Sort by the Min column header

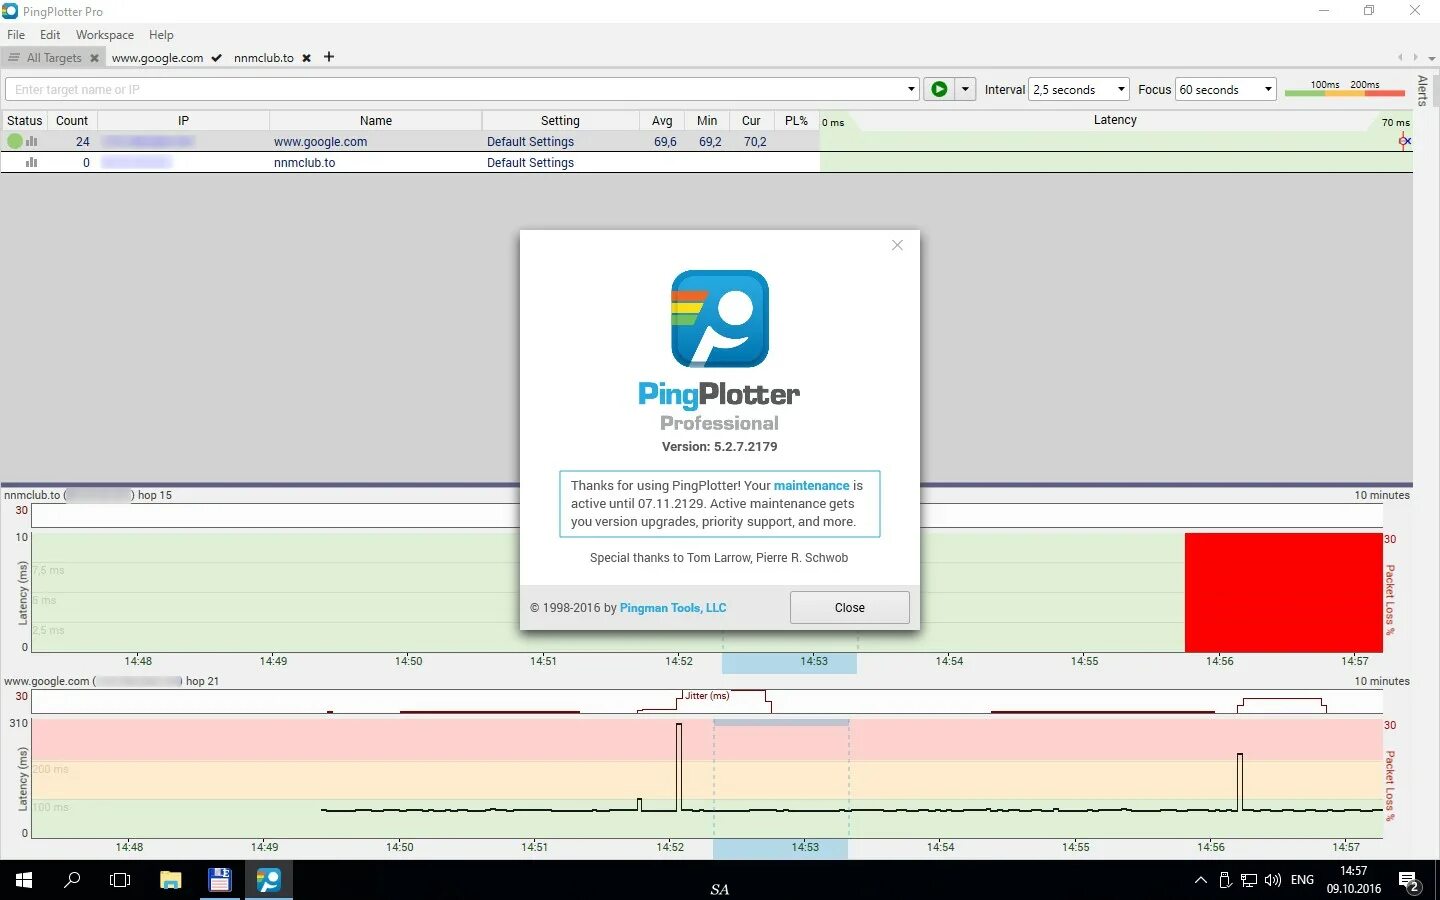(x=707, y=120)
